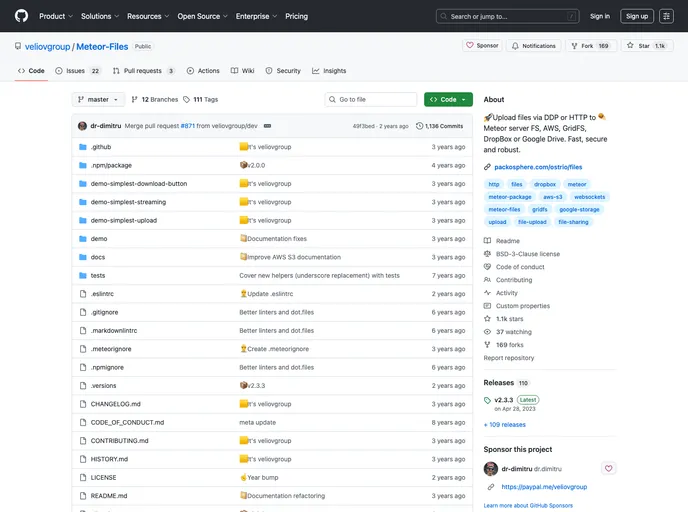
Task: Expand commit message ellipsis button
Action: (x=267, y=126)
